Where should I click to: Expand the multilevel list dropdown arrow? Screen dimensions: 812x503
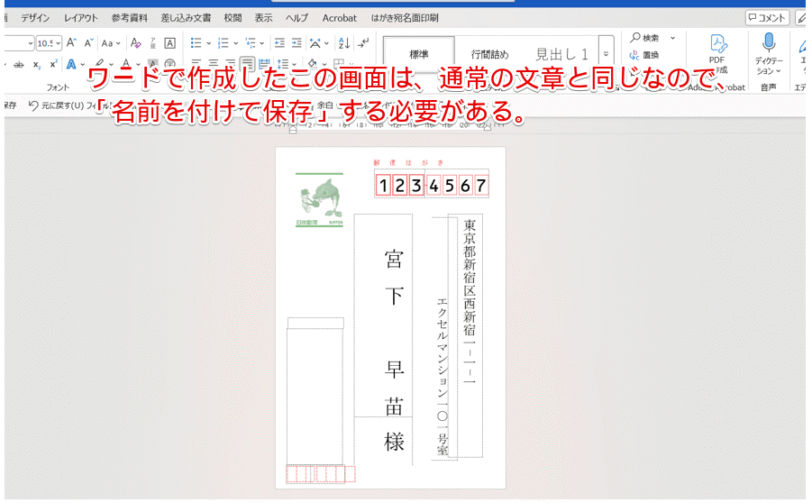(x=262, y=44)
